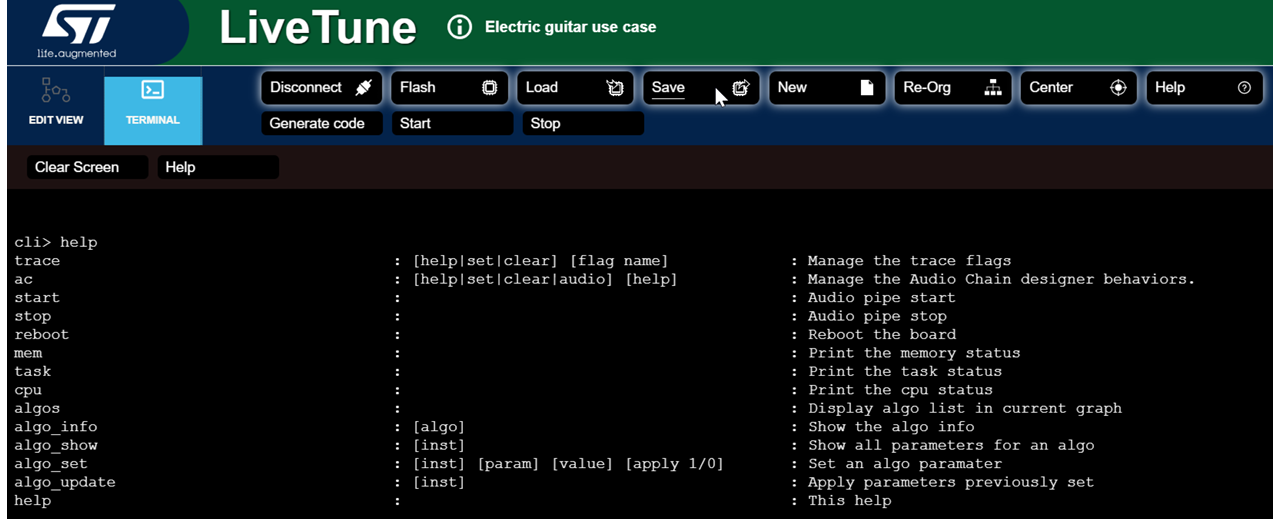Click the 'cpu' command row

28,390
